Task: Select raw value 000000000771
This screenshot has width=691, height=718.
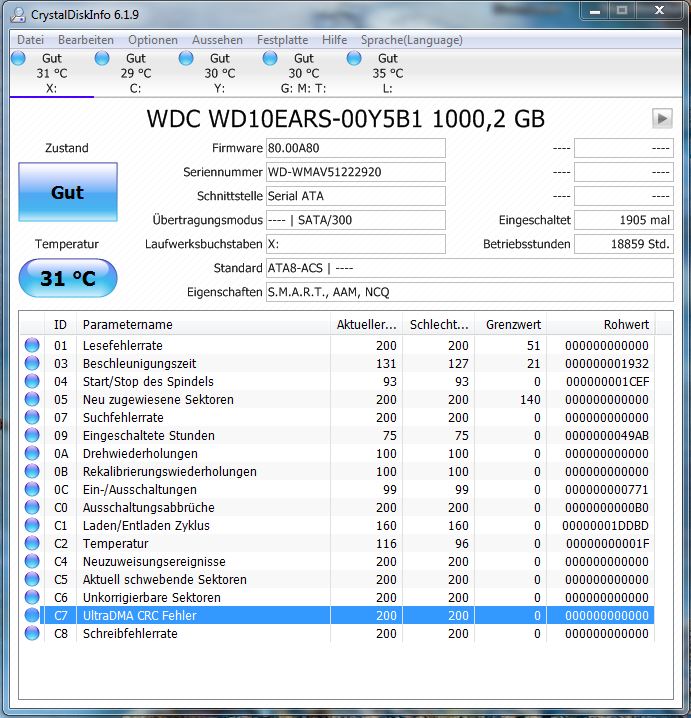Action: pyautogui.click(x=607, y=490)
